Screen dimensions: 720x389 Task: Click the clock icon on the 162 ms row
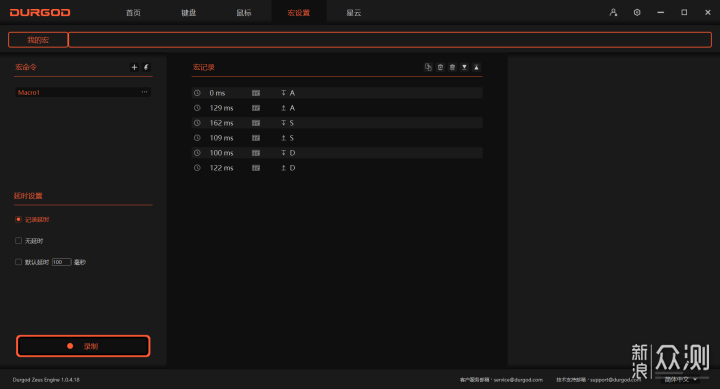(197, 123)
